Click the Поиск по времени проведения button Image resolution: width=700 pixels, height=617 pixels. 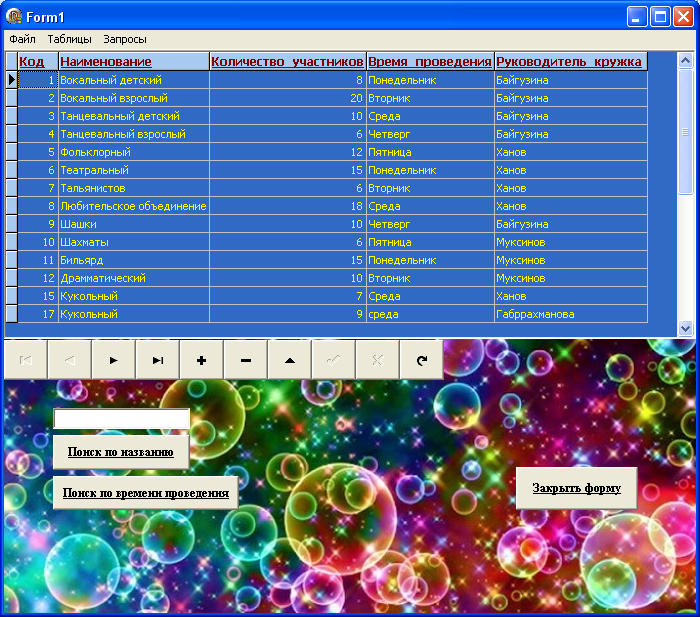click(146, 493)
